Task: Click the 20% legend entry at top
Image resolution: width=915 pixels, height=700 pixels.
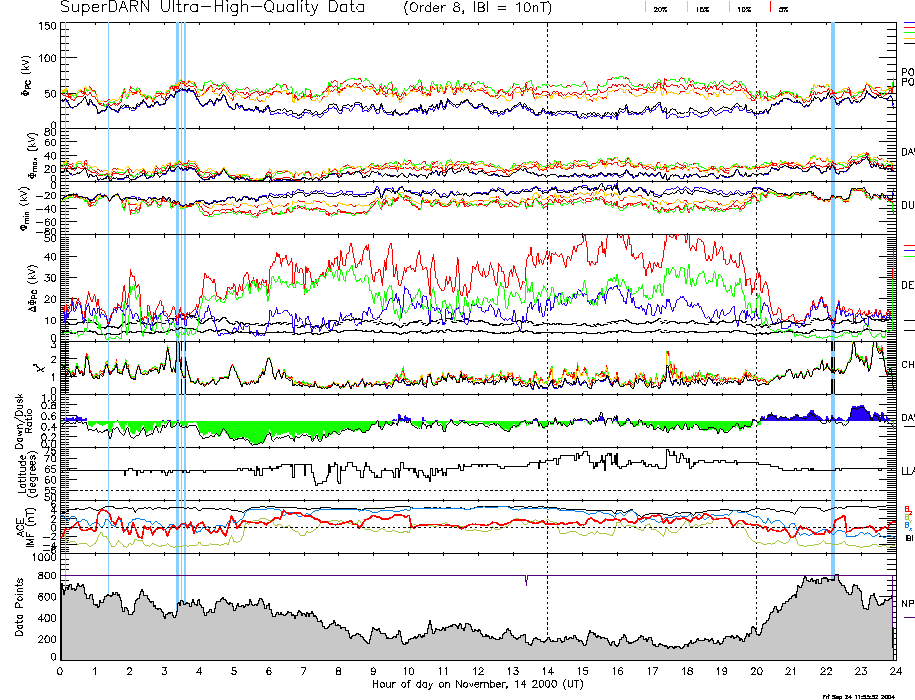Action: click(660, 8)
